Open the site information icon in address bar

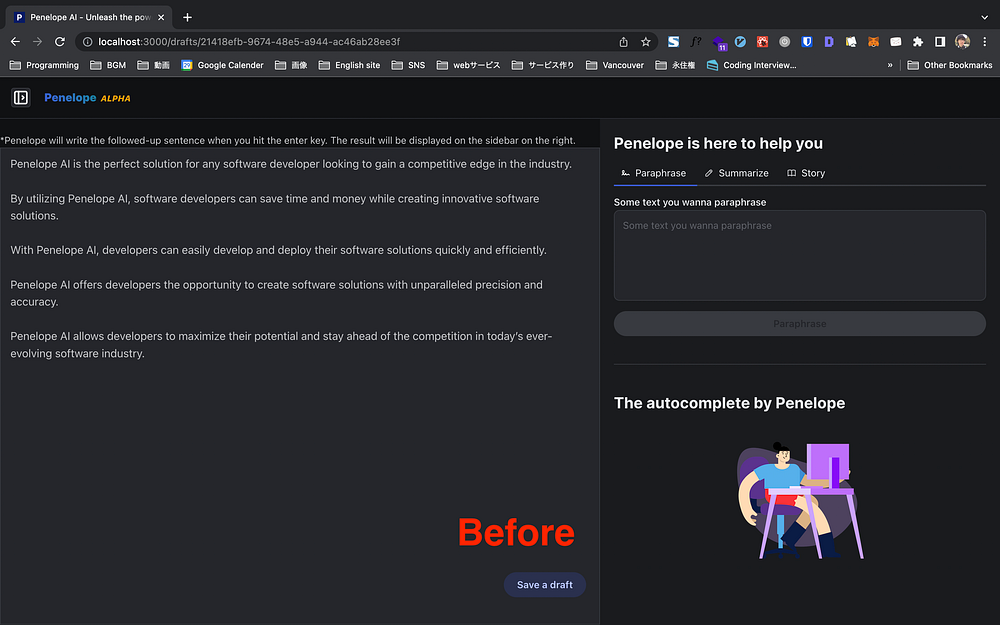[x=87, y=41]
